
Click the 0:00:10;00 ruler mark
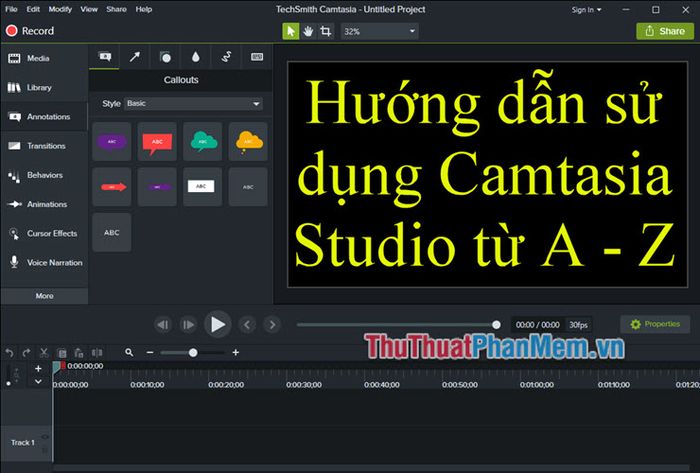(147, 385)
